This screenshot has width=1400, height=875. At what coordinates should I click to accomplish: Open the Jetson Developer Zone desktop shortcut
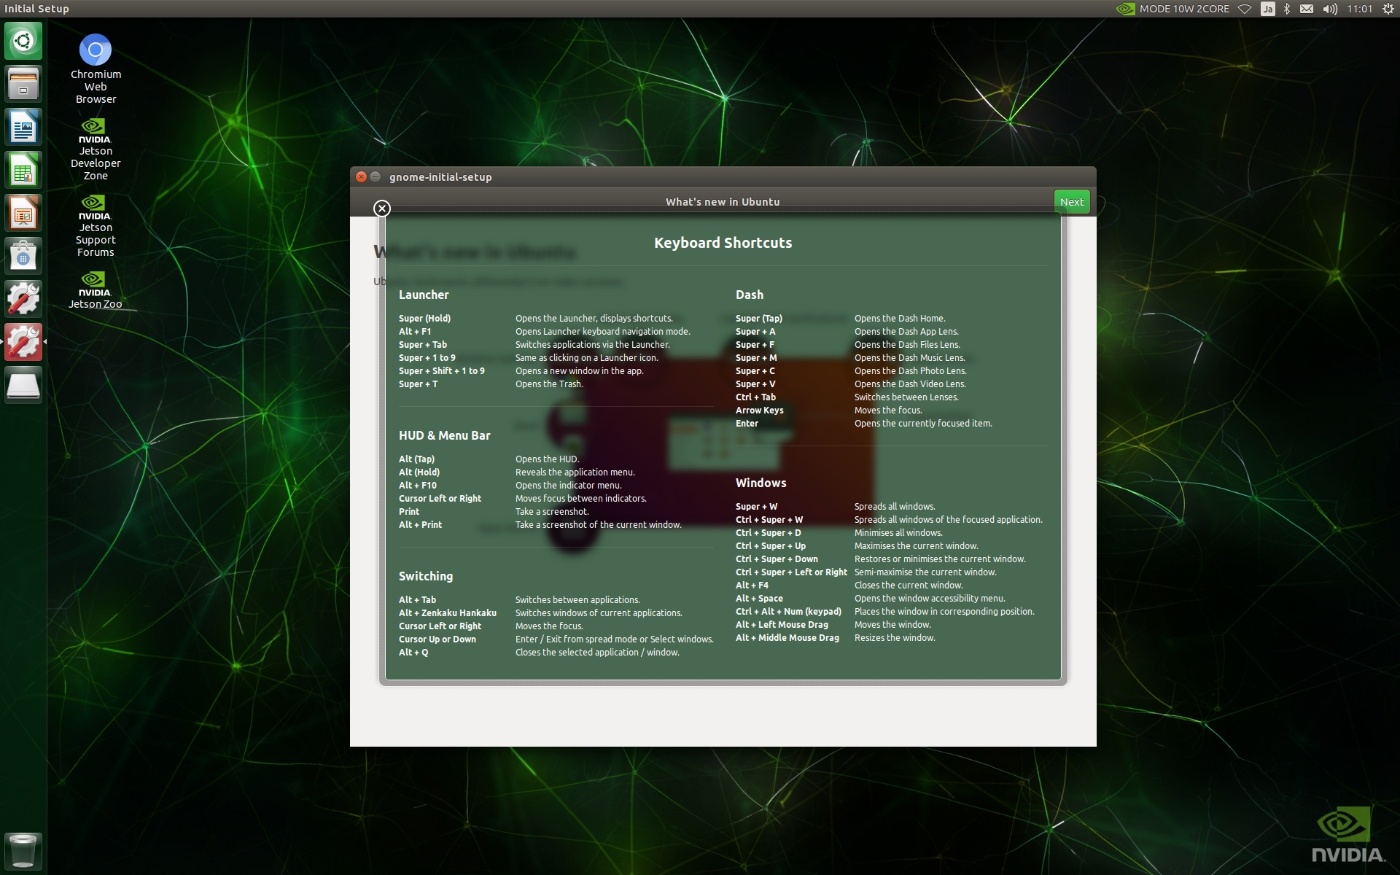click(x=95, y=150)
